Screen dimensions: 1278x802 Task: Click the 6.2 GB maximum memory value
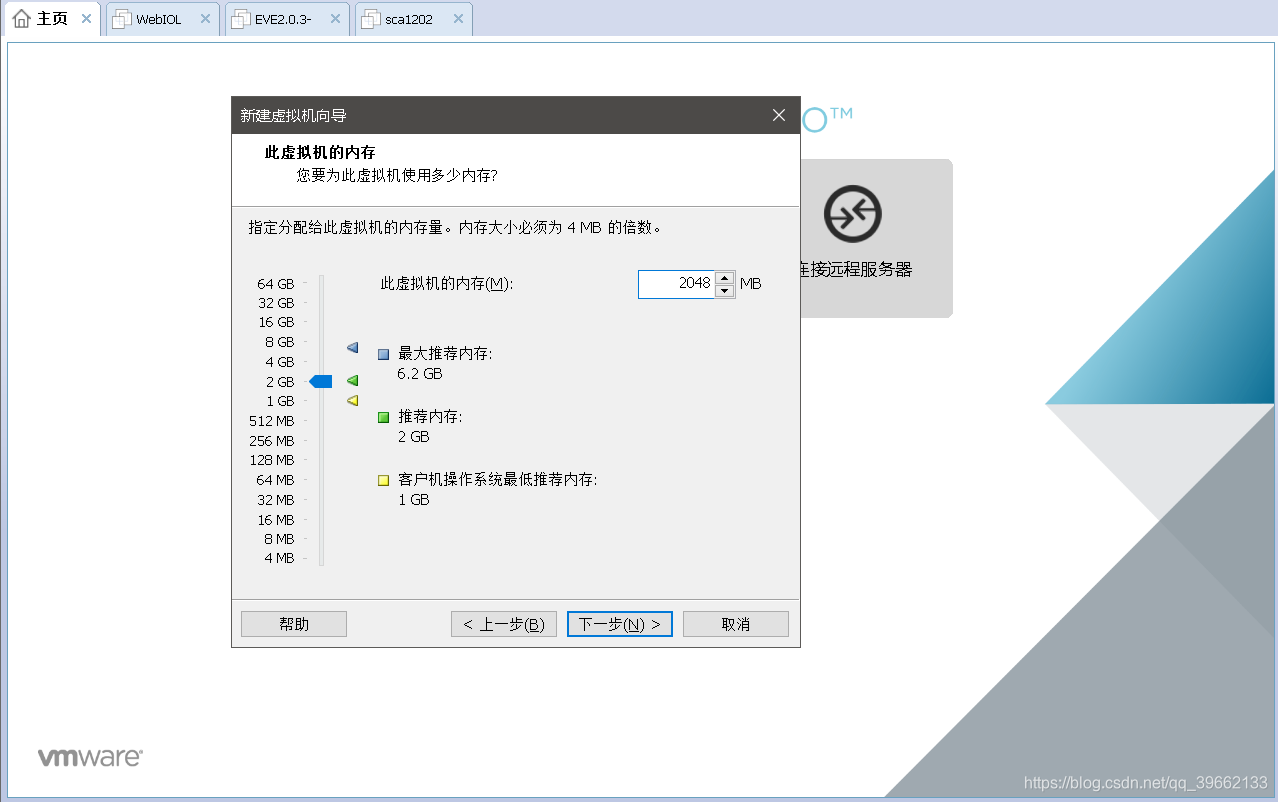(419, 374)
